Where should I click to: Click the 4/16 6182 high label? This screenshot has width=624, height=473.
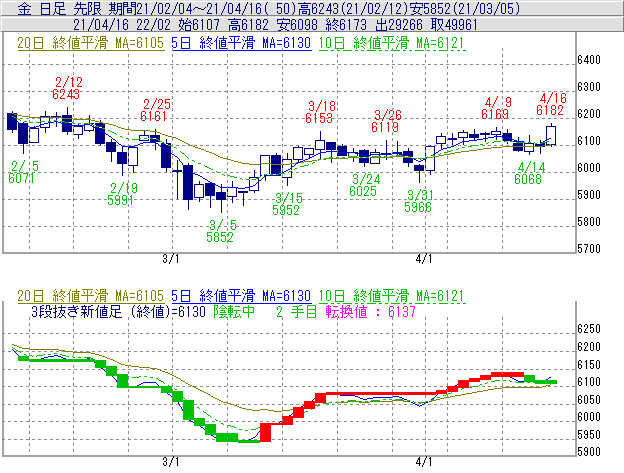[x=551, y=104]
